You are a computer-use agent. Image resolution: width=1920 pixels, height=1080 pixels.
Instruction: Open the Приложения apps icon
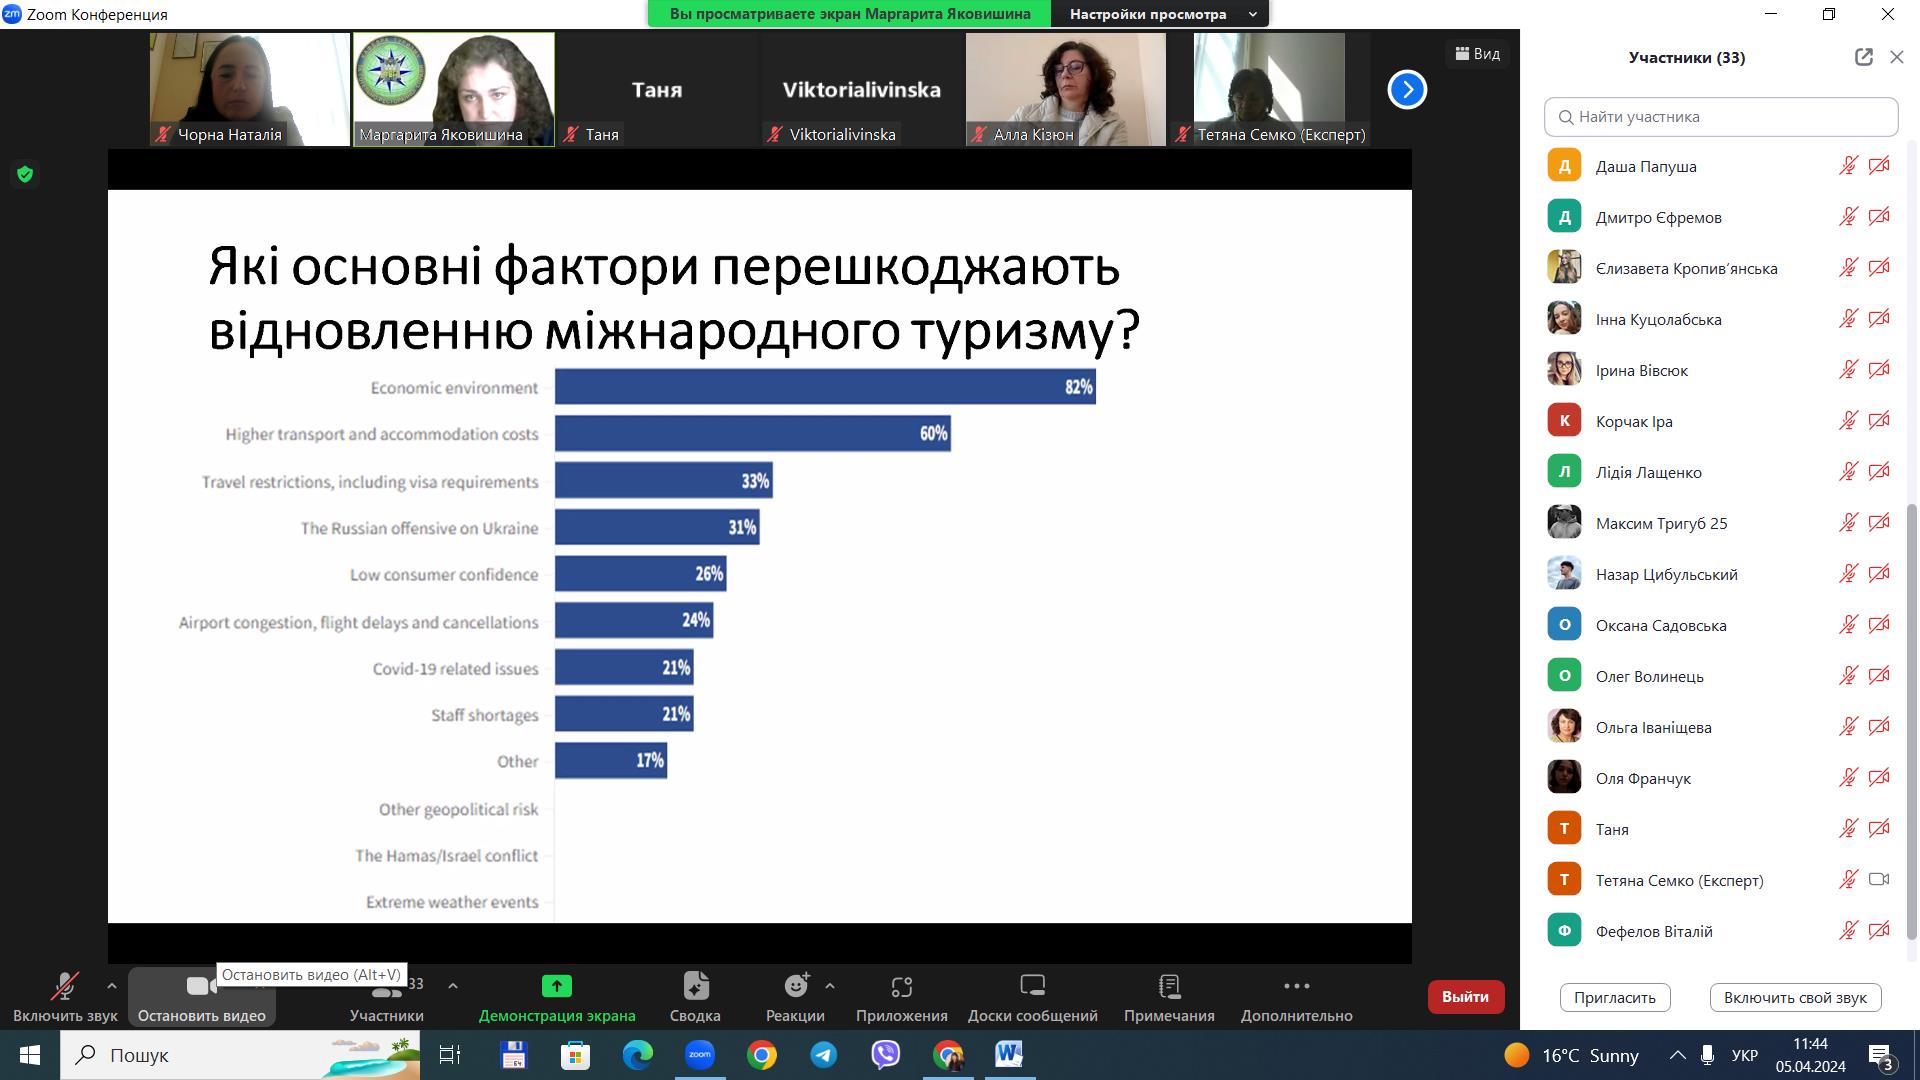pos(901,987)
